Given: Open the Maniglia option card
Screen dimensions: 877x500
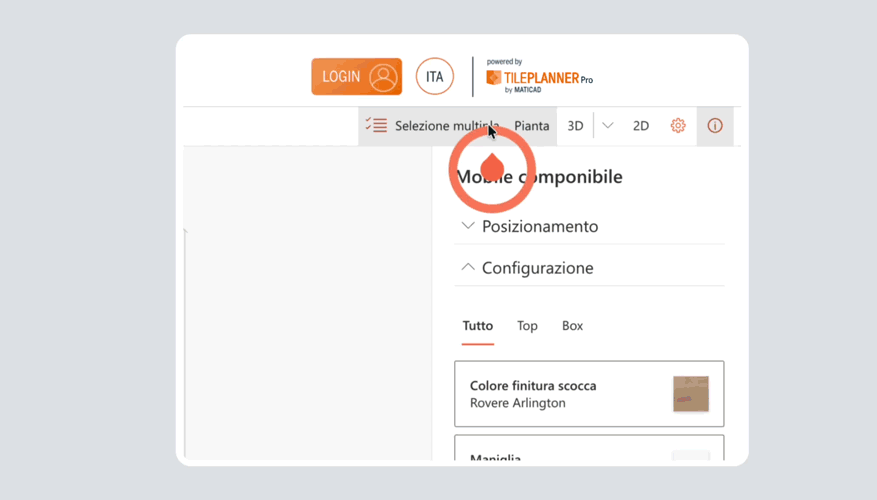Looking at the screenshot, I should pos(589,448).
